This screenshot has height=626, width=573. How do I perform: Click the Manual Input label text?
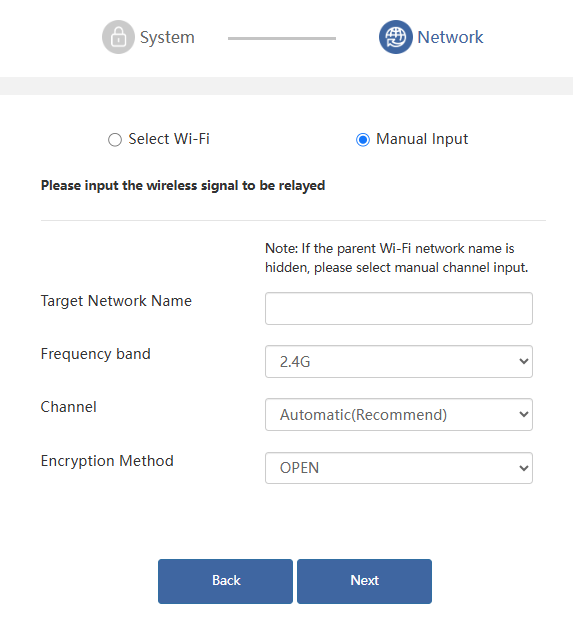[422, 139]
